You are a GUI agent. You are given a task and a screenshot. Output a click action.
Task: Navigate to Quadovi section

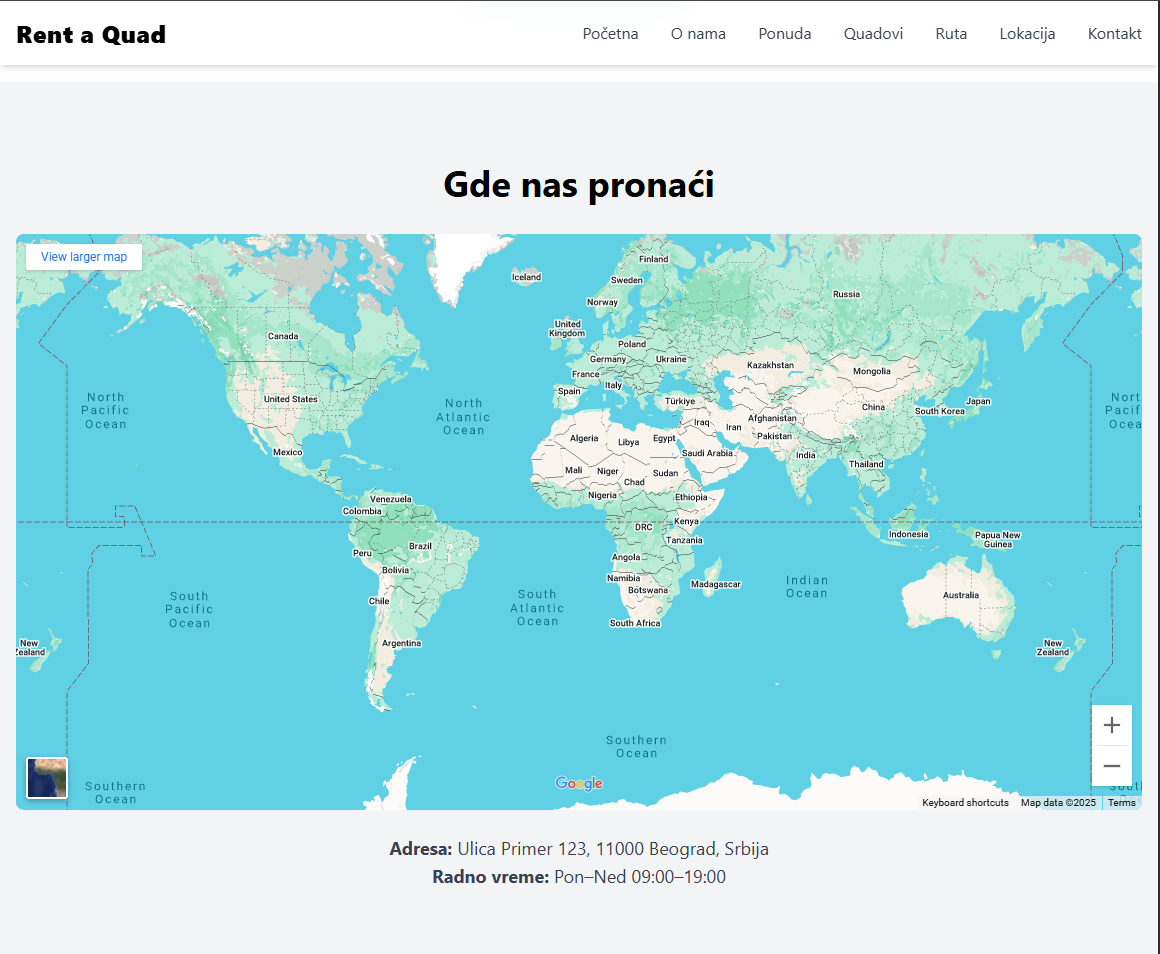(x=873, y=34)
